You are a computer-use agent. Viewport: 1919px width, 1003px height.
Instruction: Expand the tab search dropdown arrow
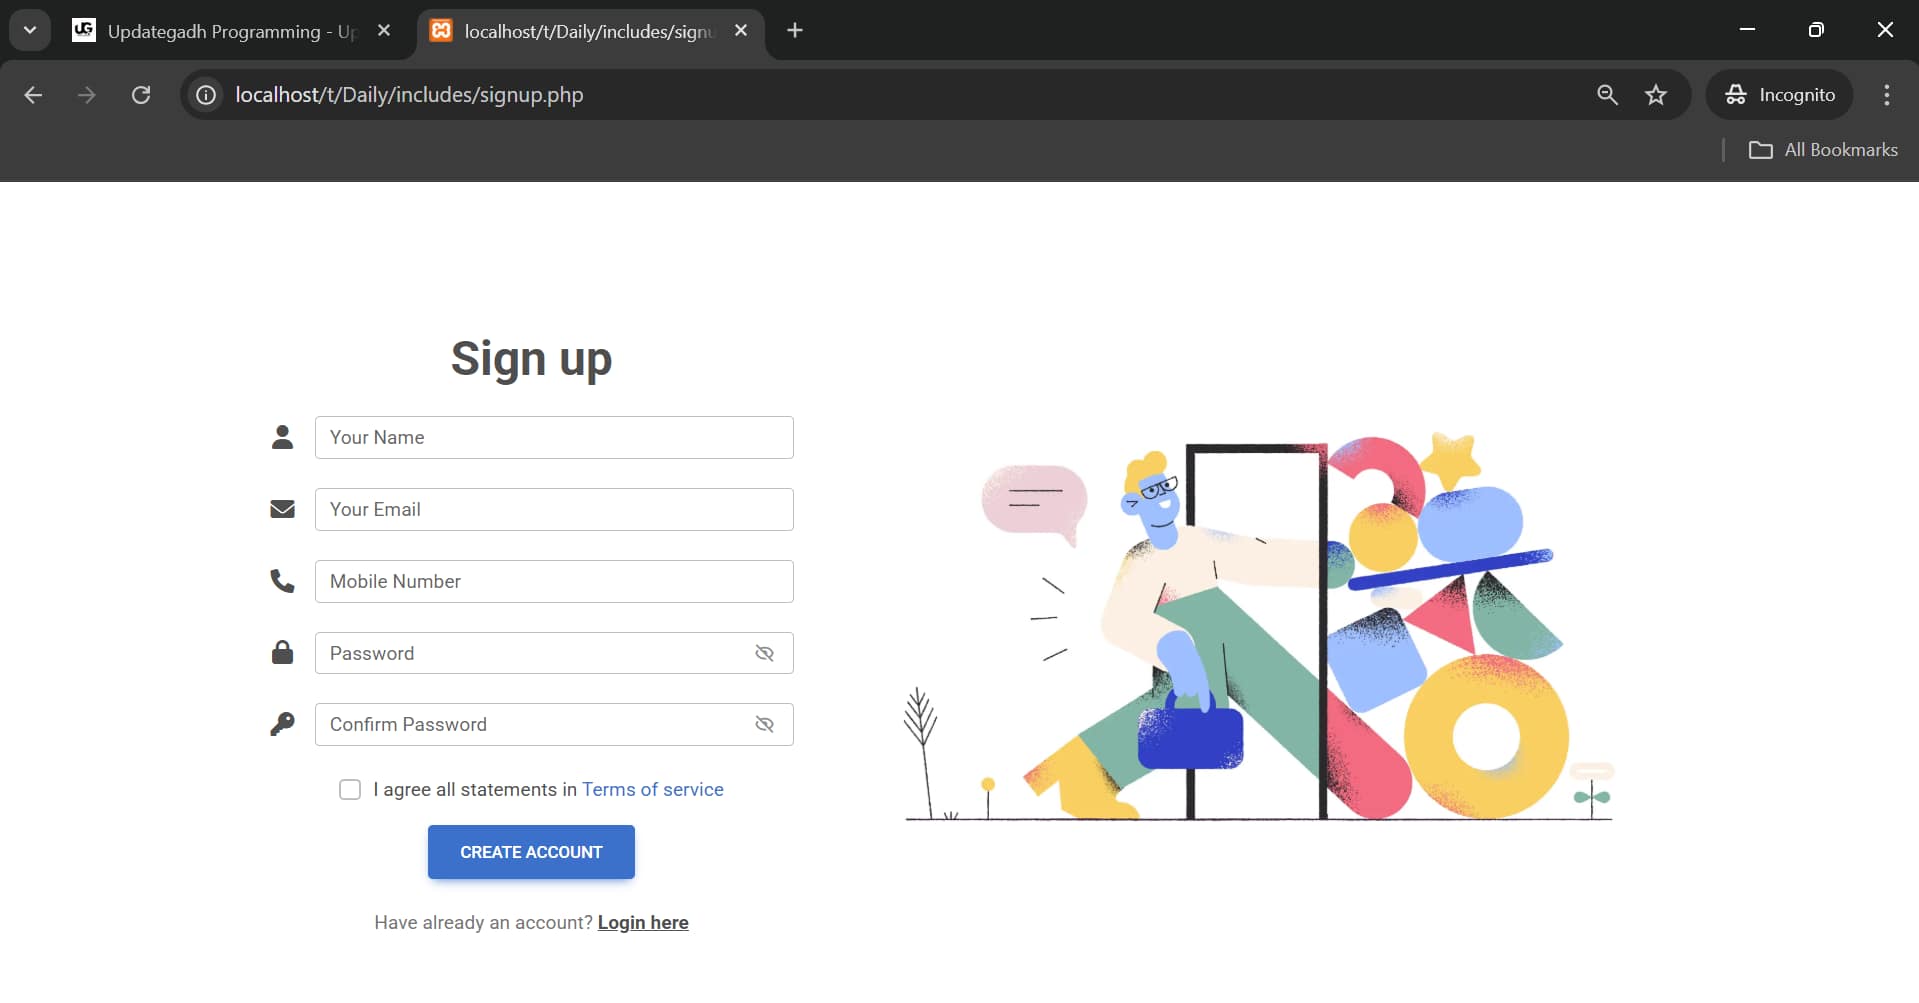30,30
